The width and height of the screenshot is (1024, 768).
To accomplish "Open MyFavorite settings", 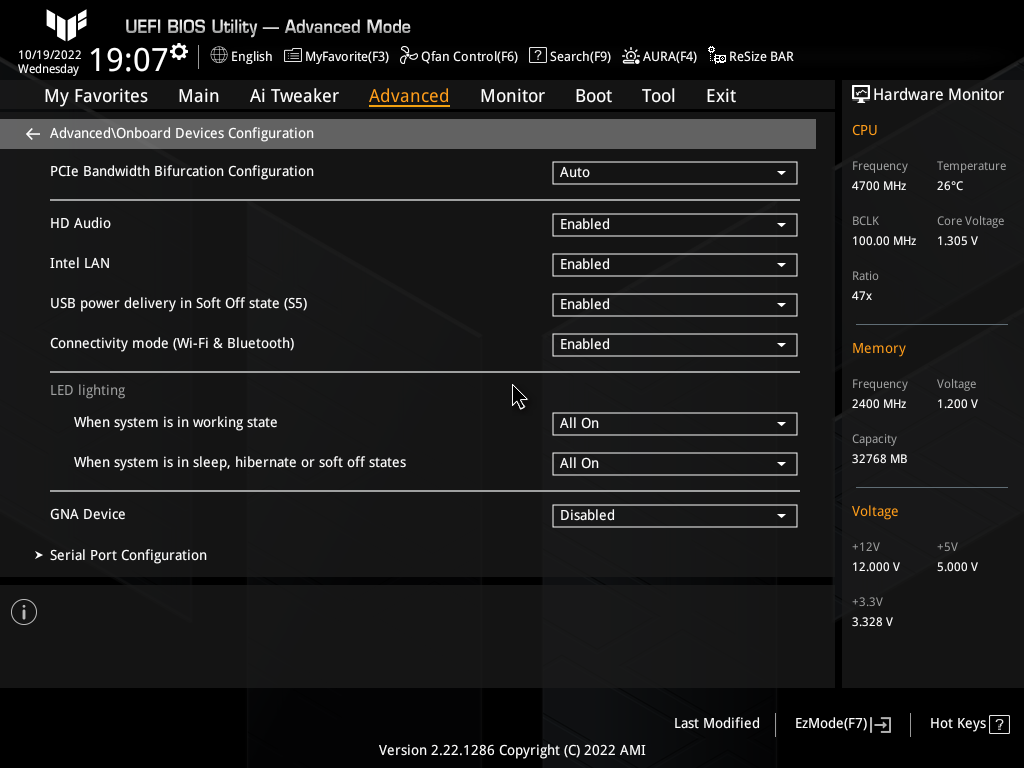I will pyautogui.click(x=336, y=56).
